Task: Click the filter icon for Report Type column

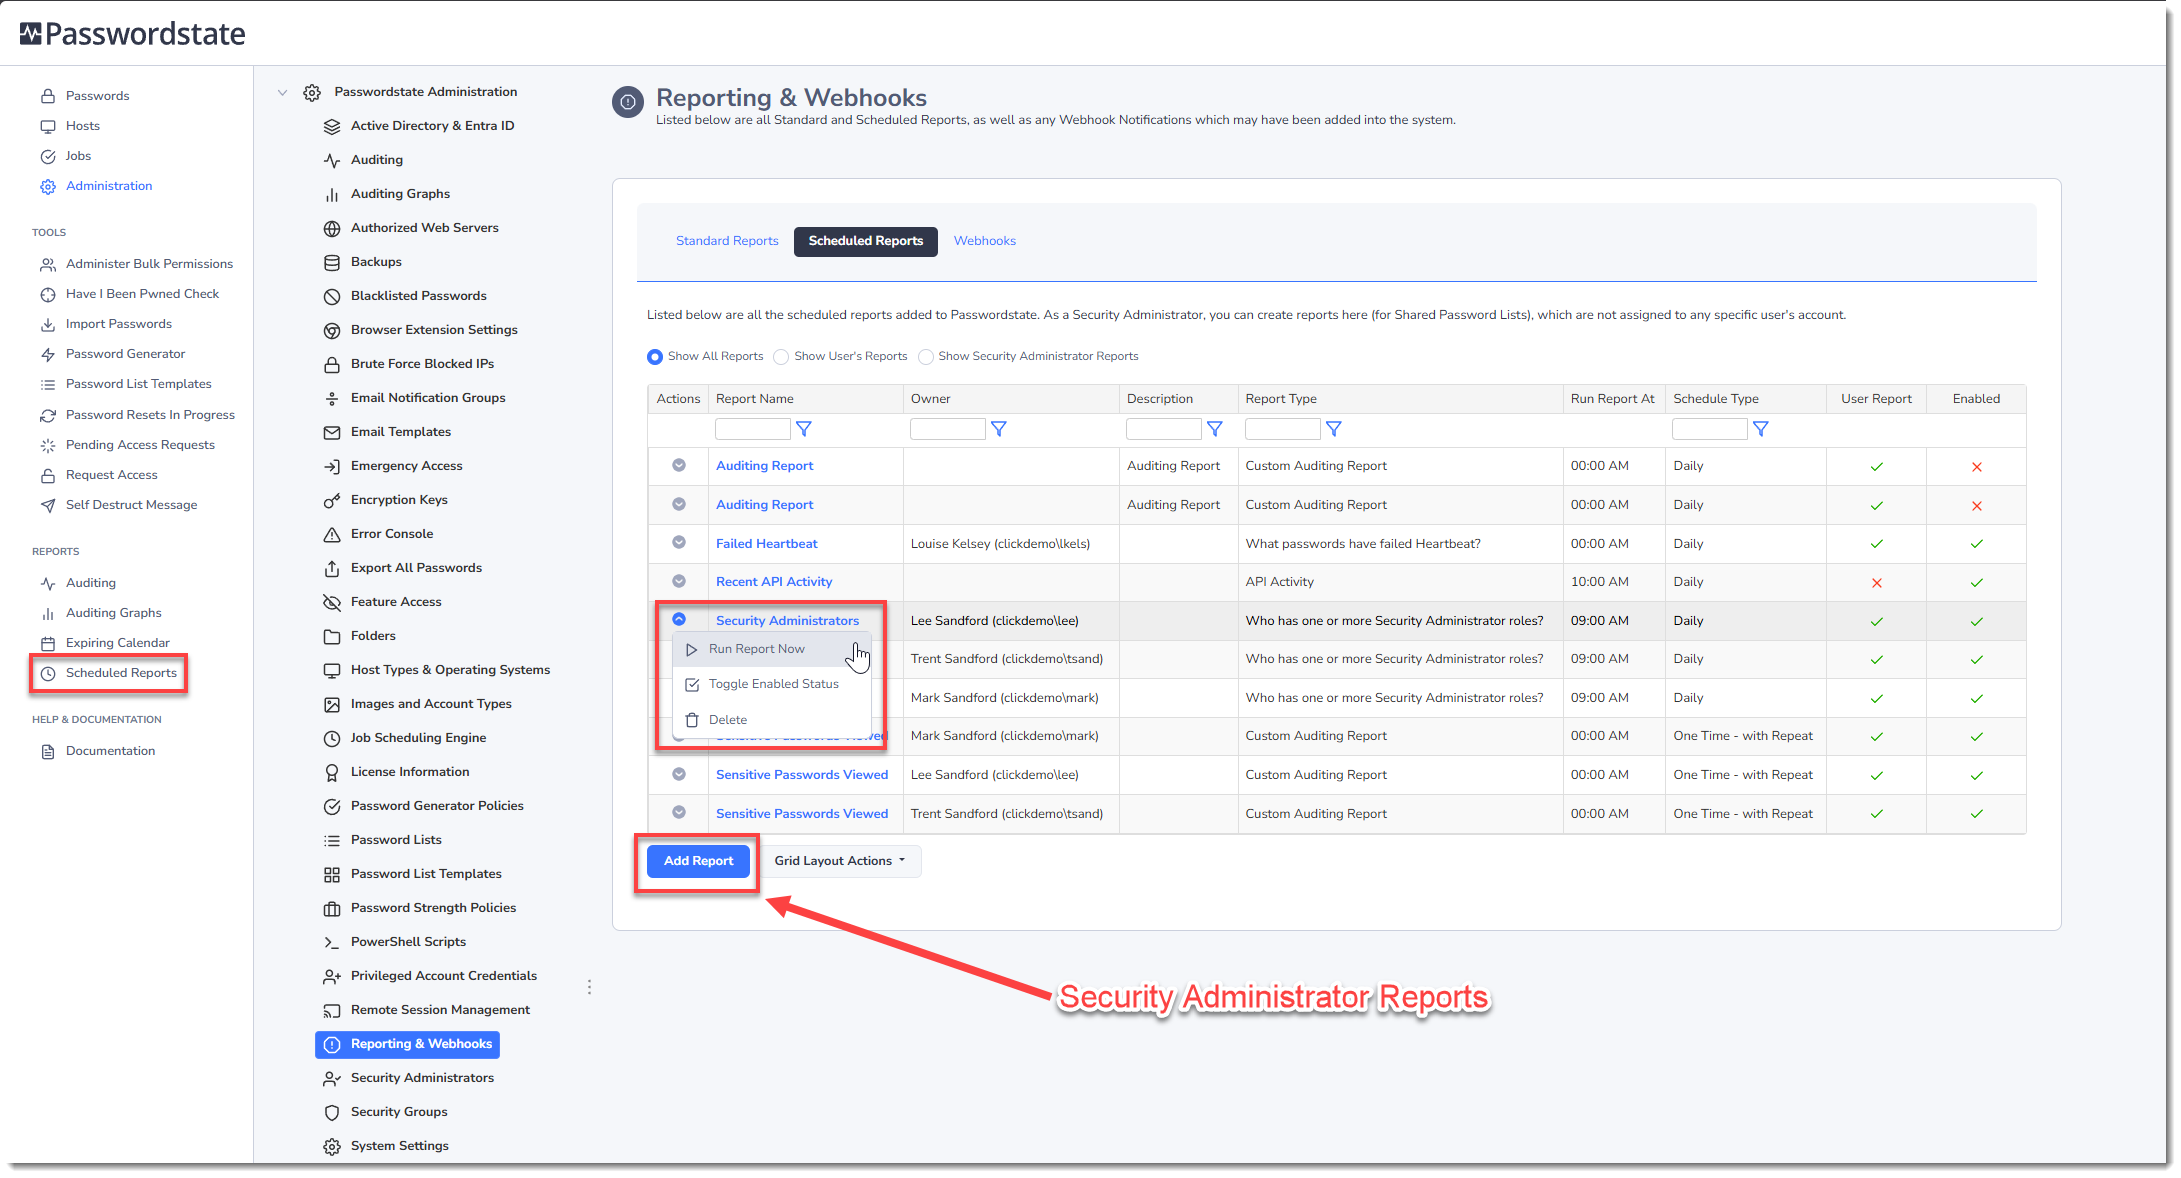Action: tap(1333, 429)
